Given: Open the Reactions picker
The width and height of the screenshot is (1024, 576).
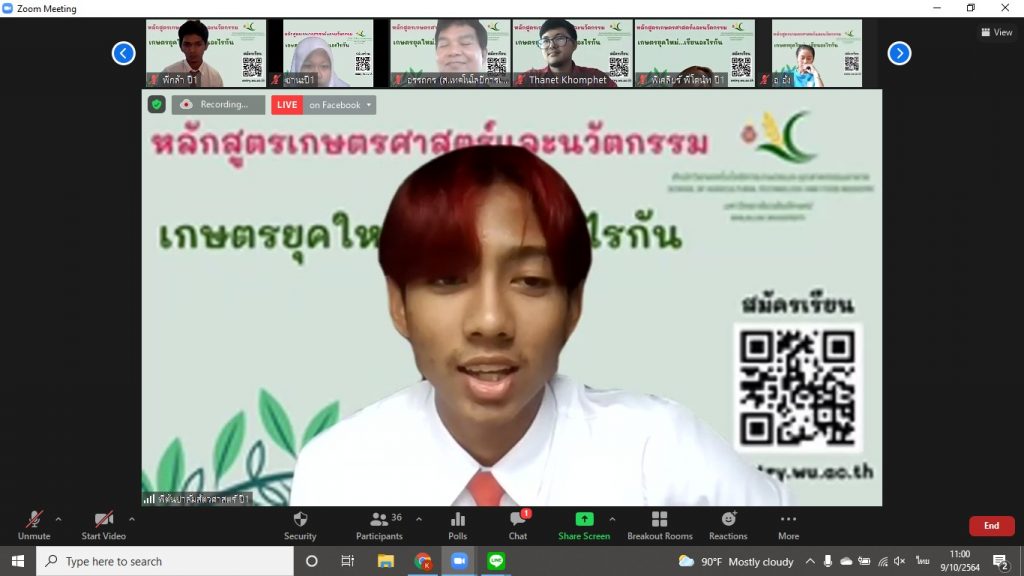Looking at the screenshot, I should pos(728,525).
